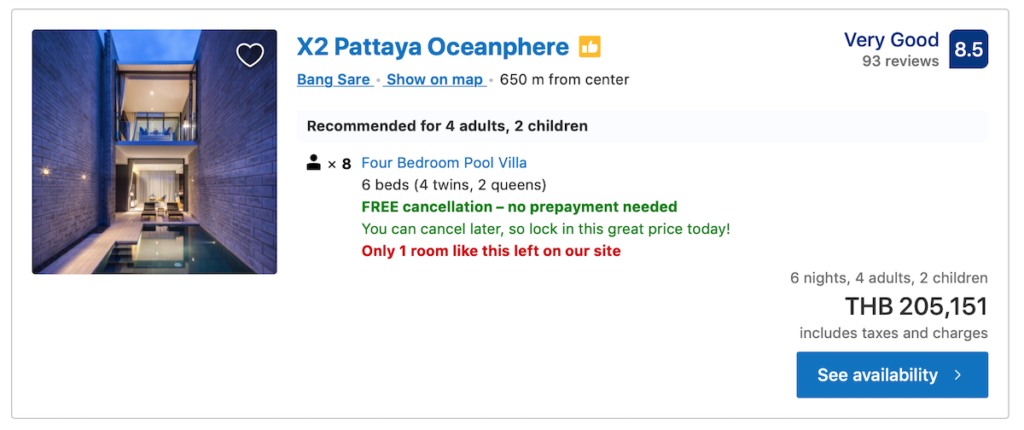Click the Very Good rating label
Image resolution: width=1024 pixels, height=430 pixels.
891,40
